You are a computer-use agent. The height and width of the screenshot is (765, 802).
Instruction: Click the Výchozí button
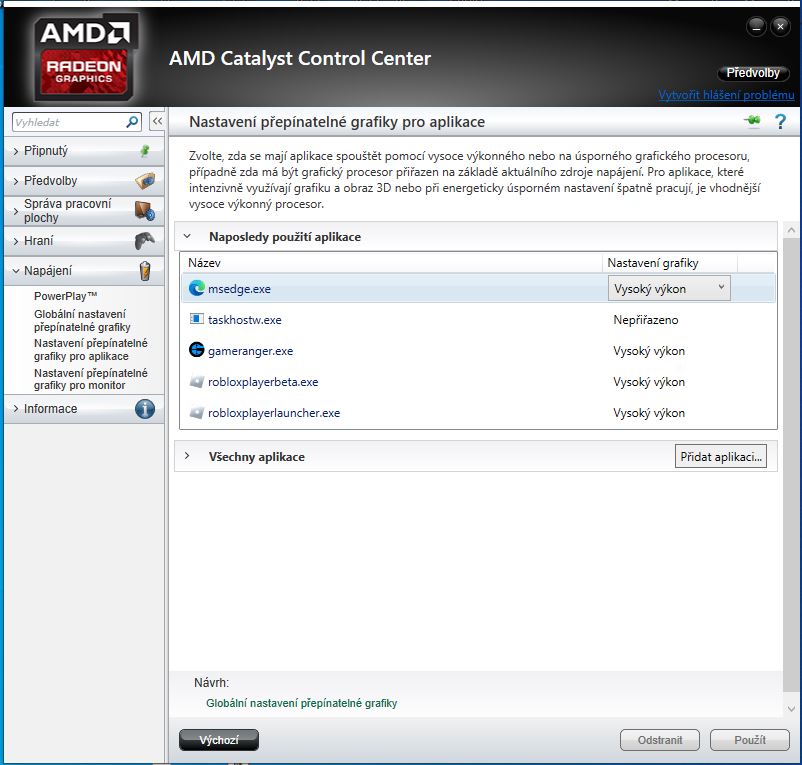[x=219, y=740]
